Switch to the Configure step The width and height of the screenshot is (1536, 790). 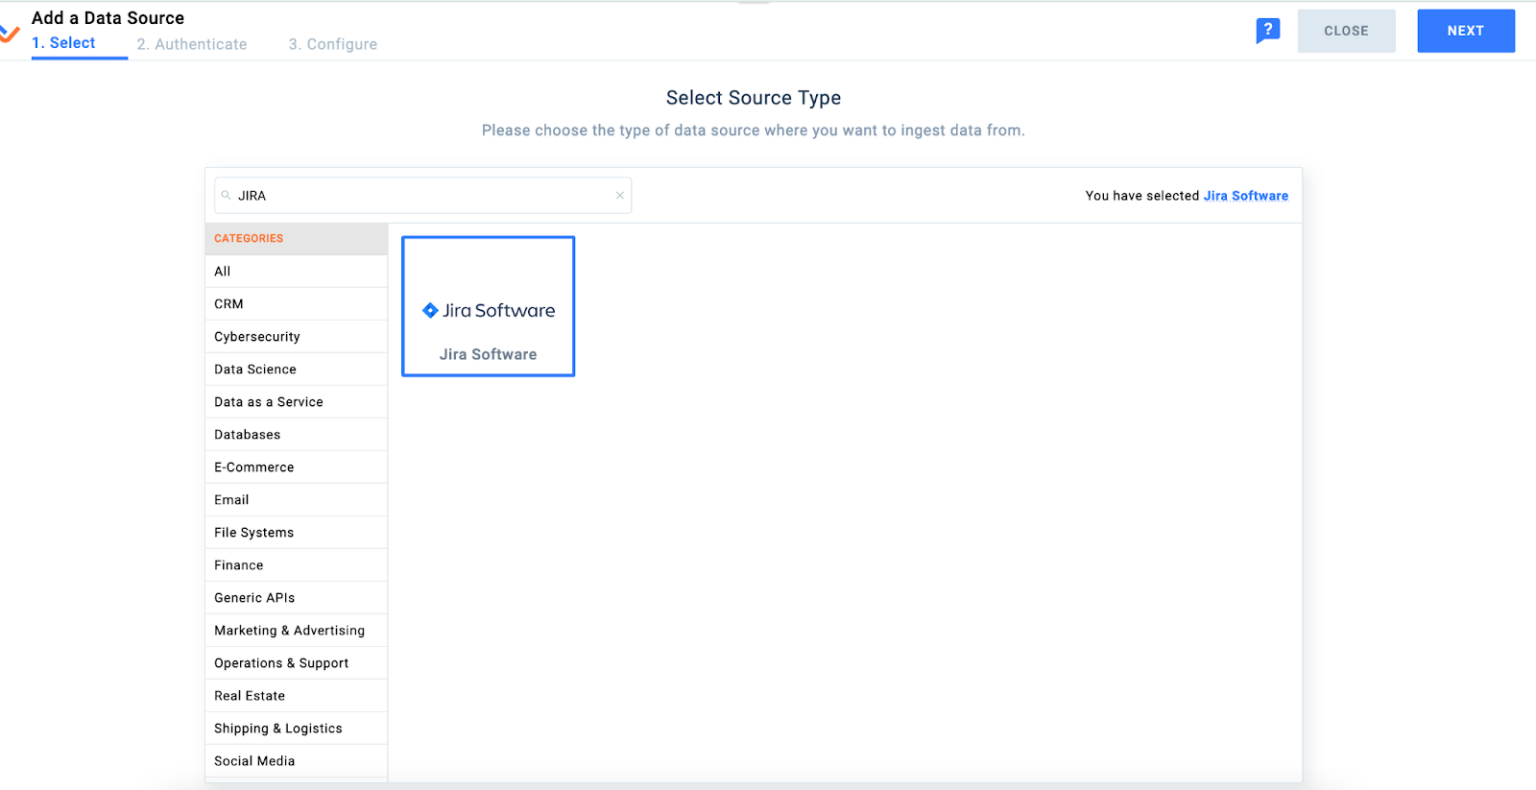[x=332, y=44]
